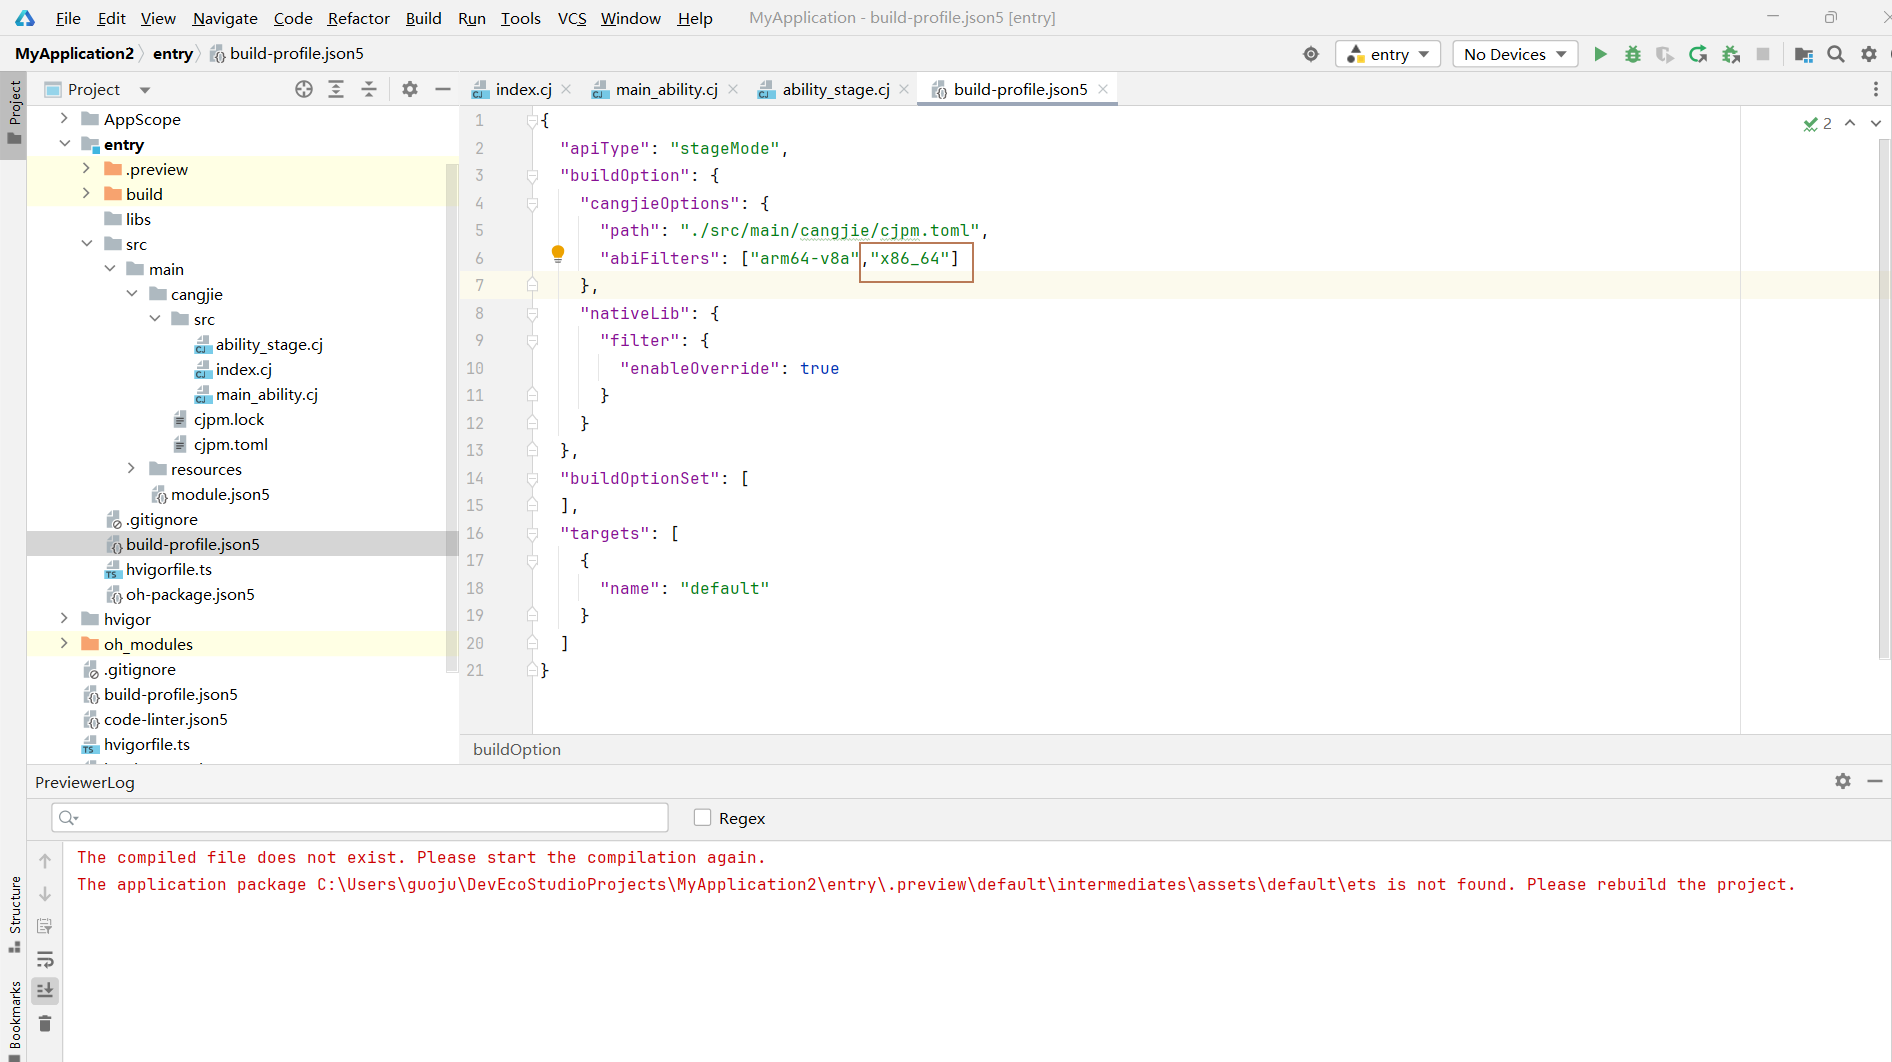The image size is (1892, 1062).
Task: Click the Stop square icon
Action: [1763, 54]
